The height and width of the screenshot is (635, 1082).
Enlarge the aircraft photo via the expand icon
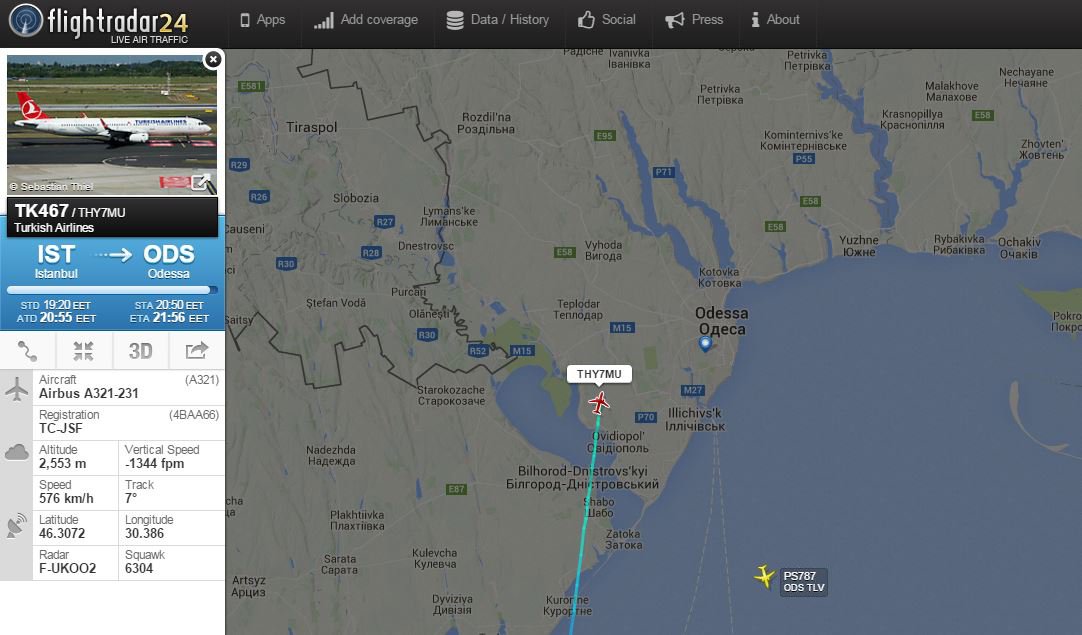(x=201, y=182)
